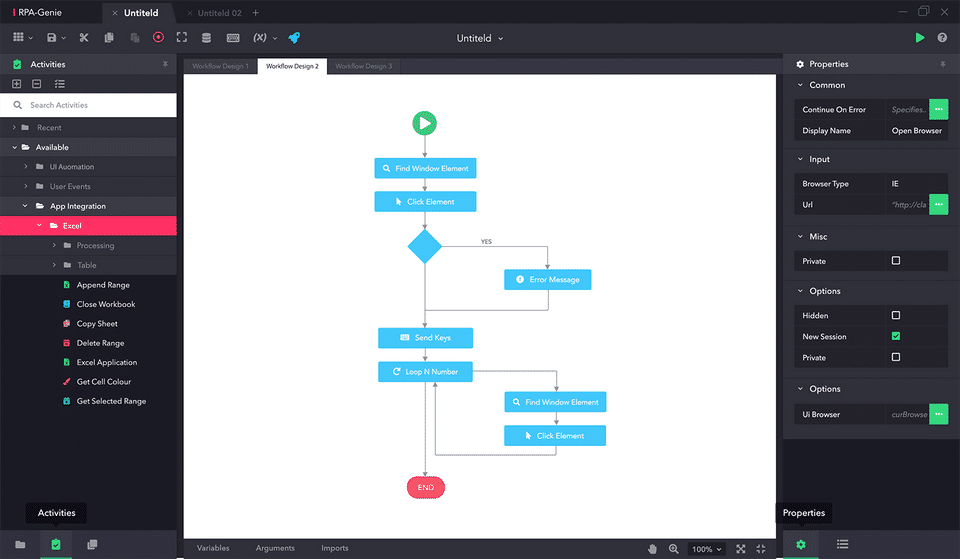Select the Loop N Number node
This screenshot has height=559, width=960.
[x=426, y=372]
